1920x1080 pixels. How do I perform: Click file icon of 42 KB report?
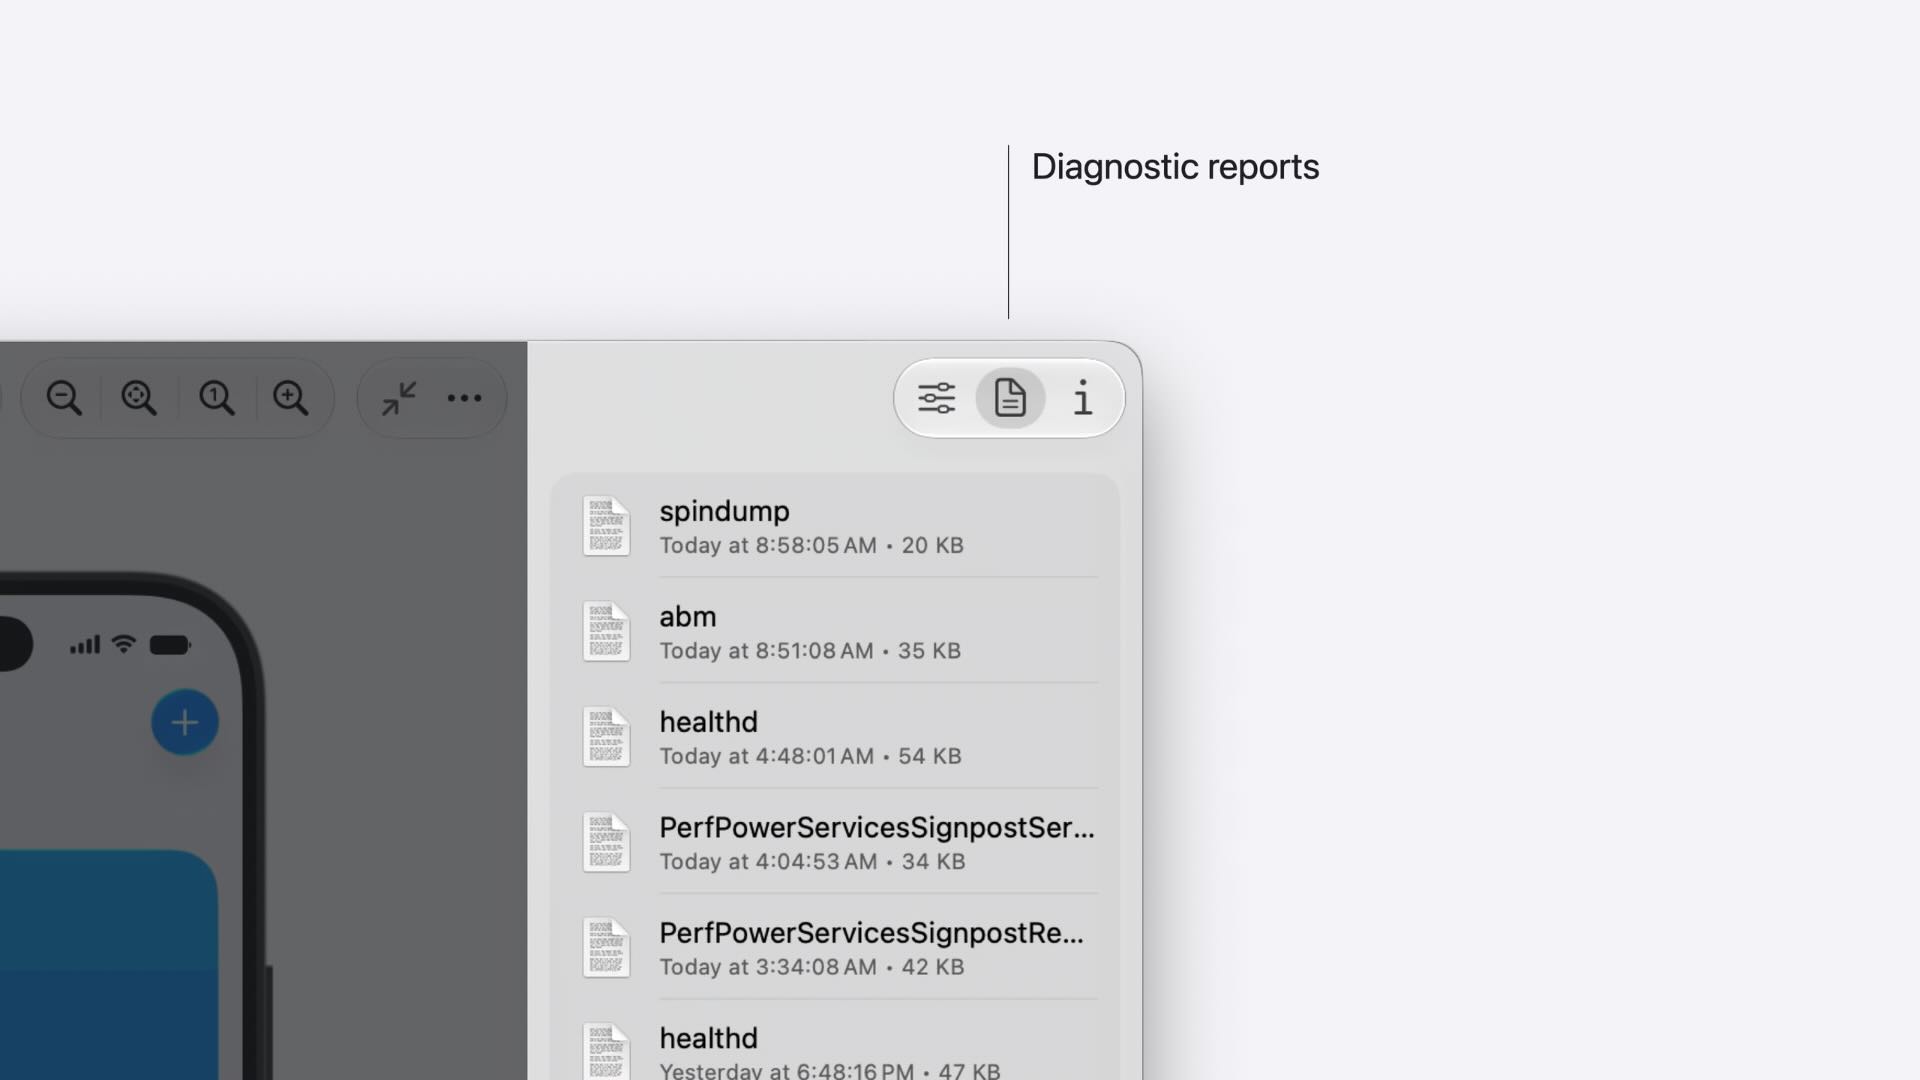click(606, 948)
